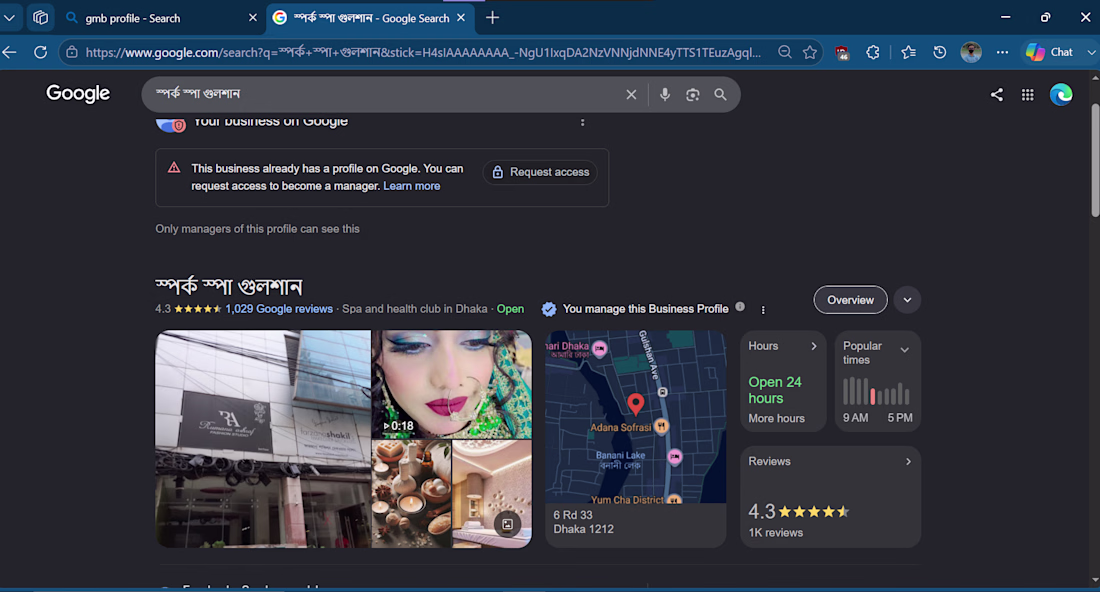Go to Google homepage logo
1100x592 pixels.
[78, 93]
